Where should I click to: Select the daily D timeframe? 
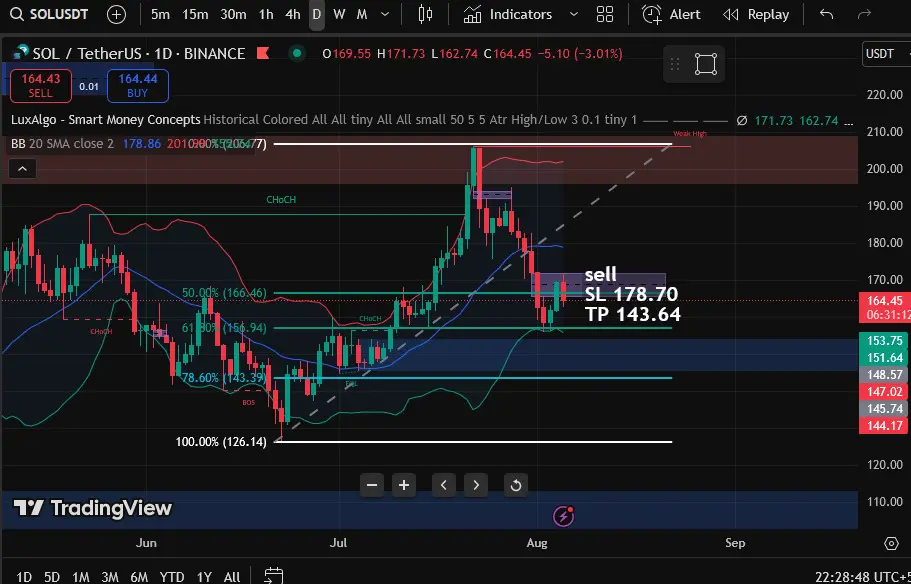coord(317,15)
